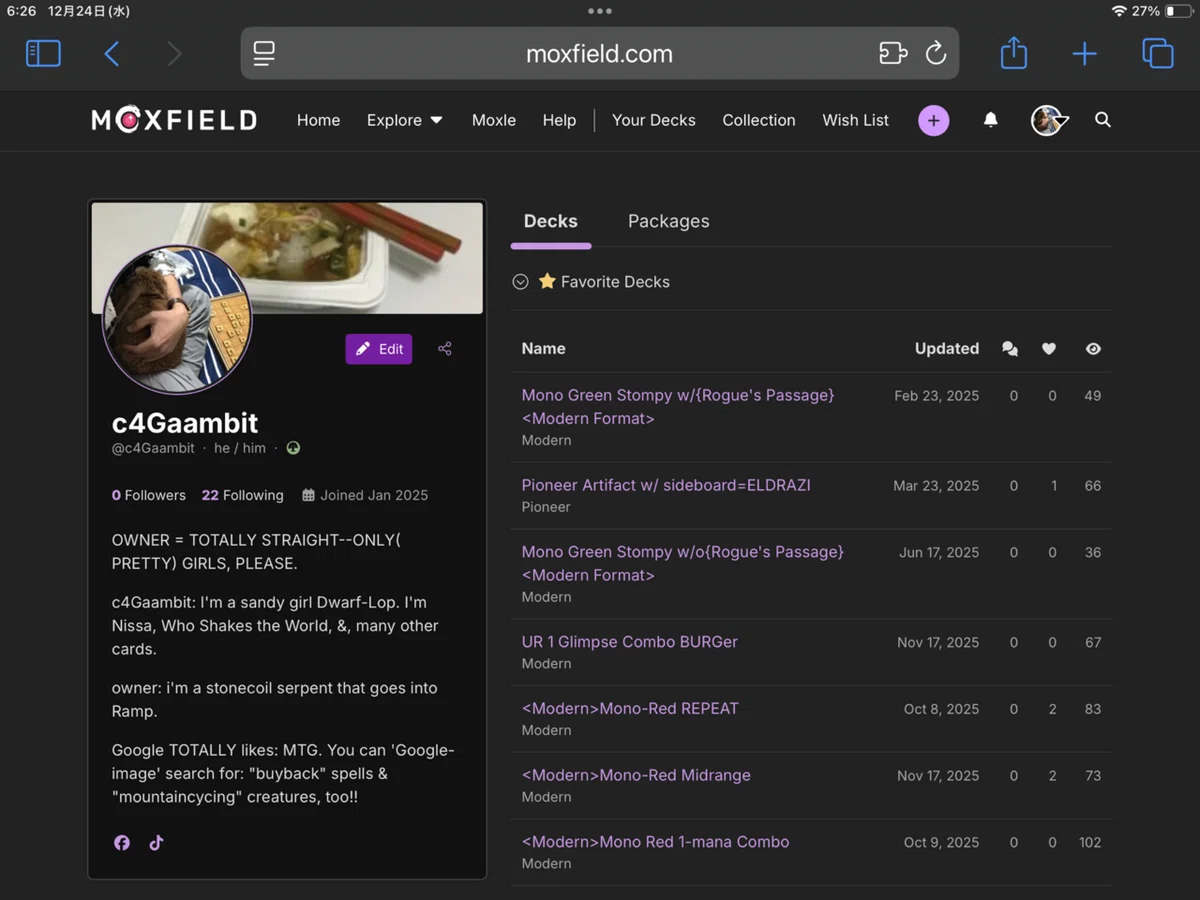
Task: Click the search magnifier icon
Action: pyautogui.click(x=1103, y=120)
